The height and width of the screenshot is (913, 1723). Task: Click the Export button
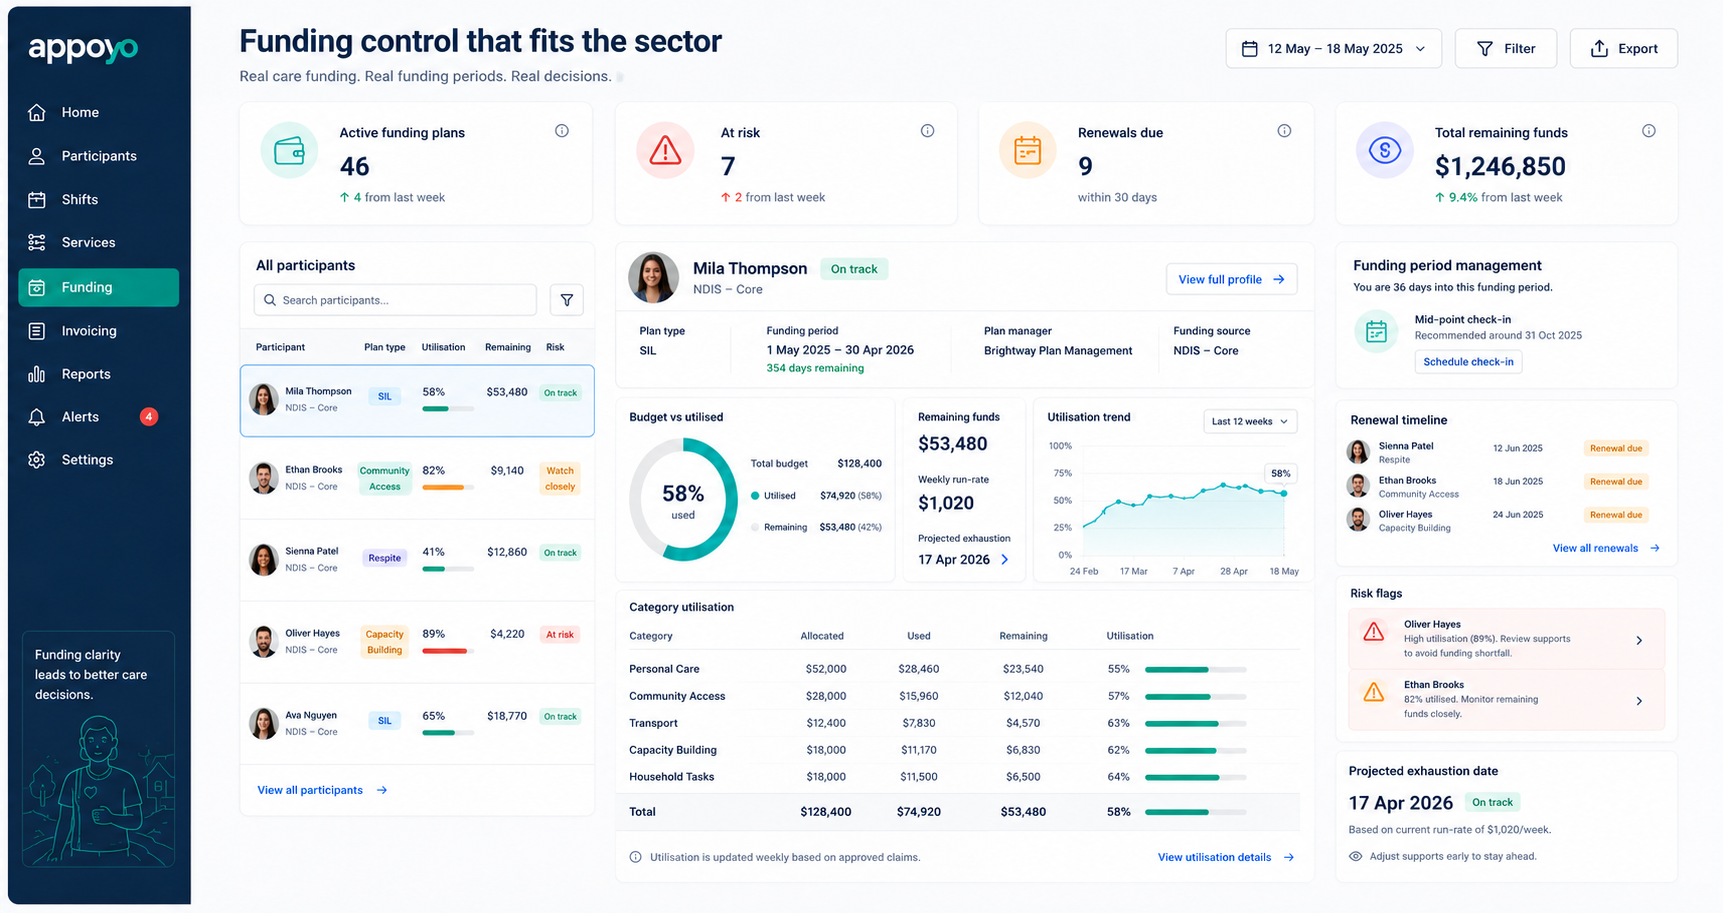[1624, 48]
